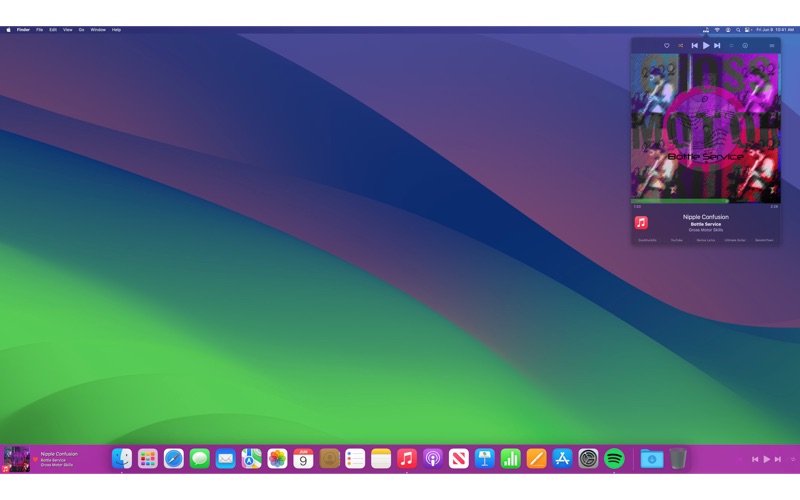The width and height of the screenshot is (800, 500).
Task: Open the Help menu
Action: pyautogui.click(x=116, y=30)
